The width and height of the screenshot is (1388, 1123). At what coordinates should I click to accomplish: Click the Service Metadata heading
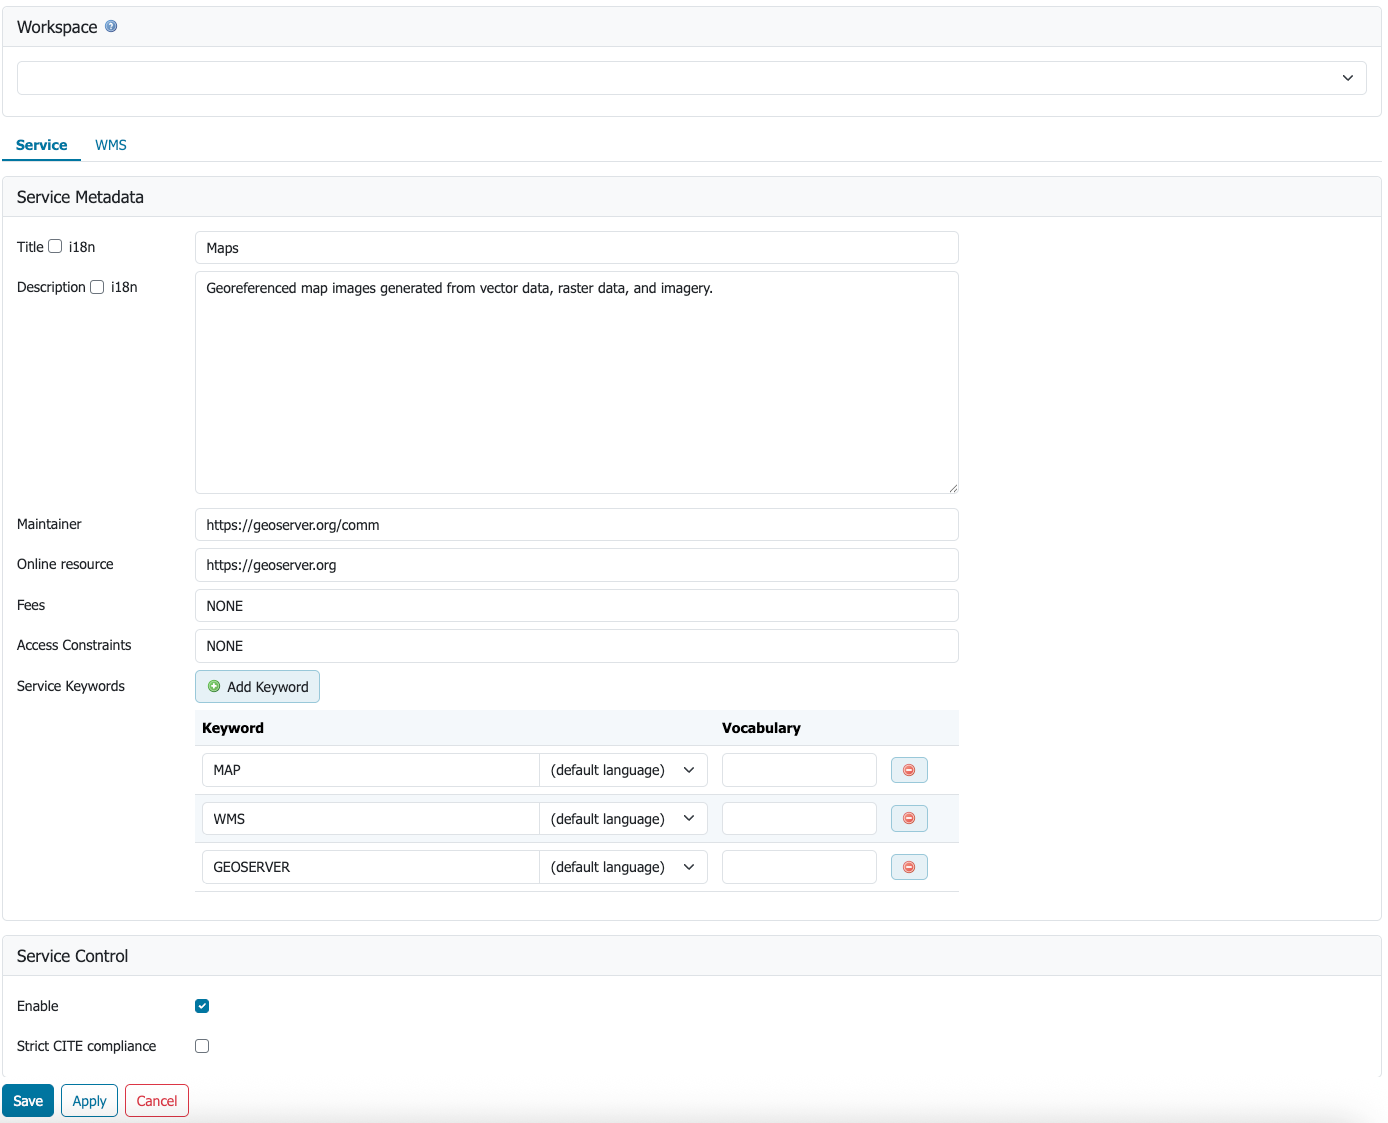[x=80, y=197]
